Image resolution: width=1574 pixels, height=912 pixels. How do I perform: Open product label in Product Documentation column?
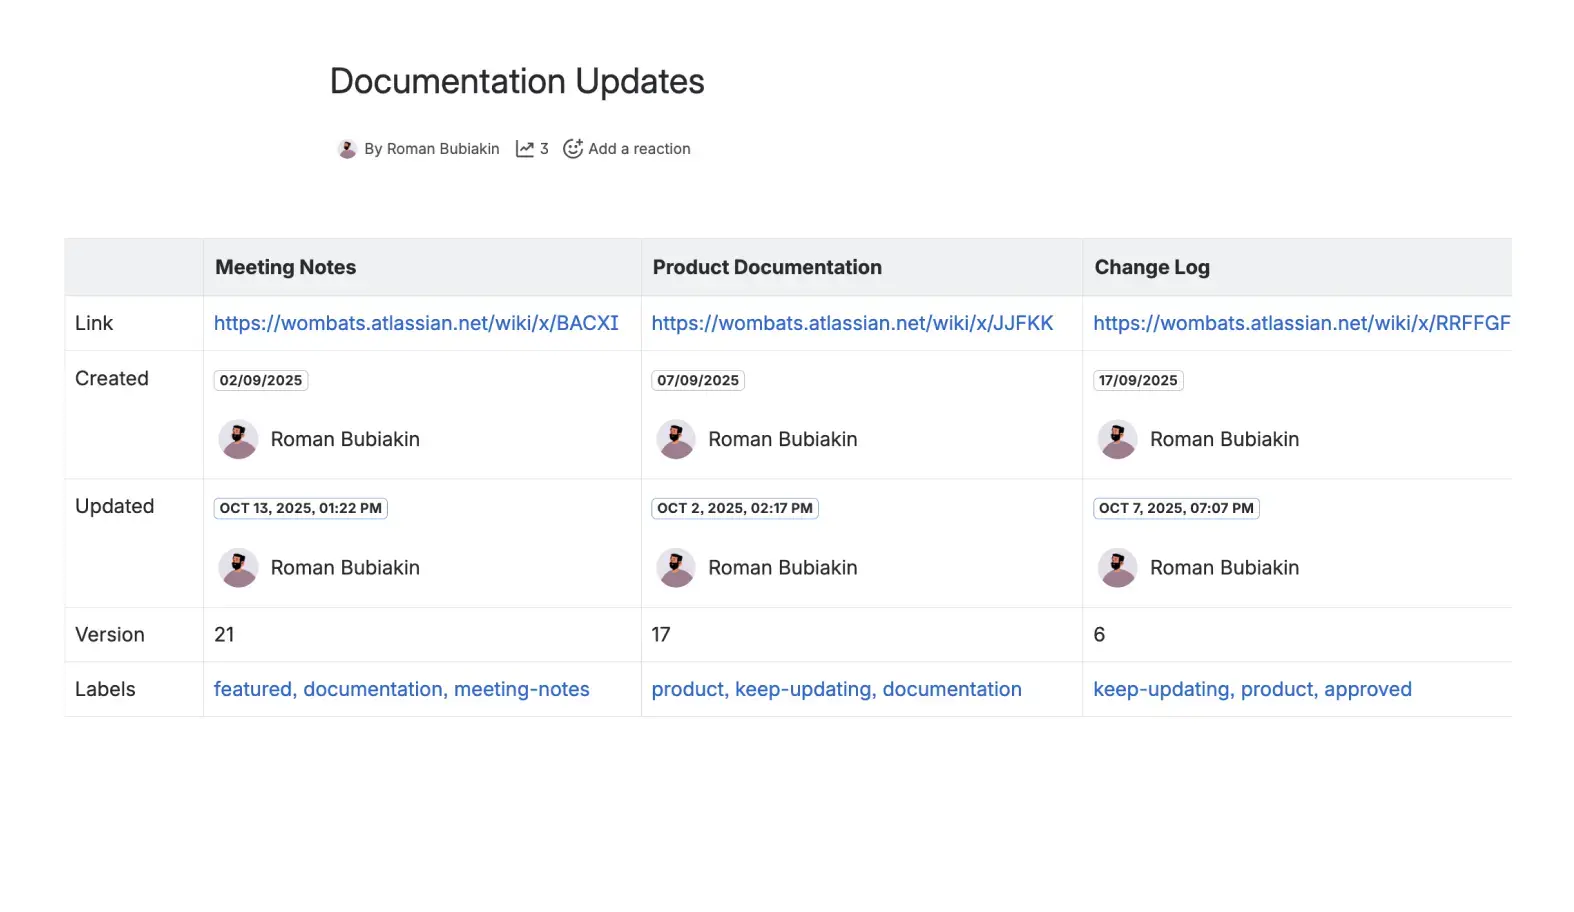coord(688,689)
